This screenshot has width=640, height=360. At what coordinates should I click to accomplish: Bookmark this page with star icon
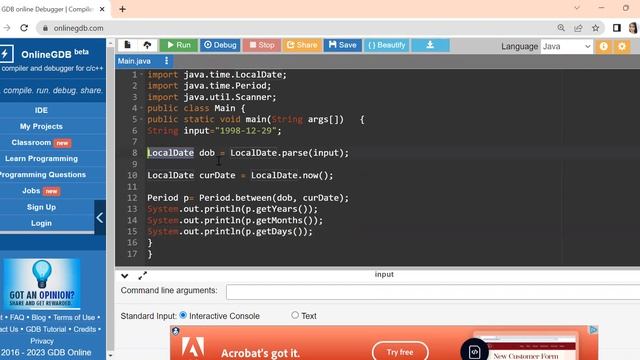pyautogui.click(x=596, y=28)
